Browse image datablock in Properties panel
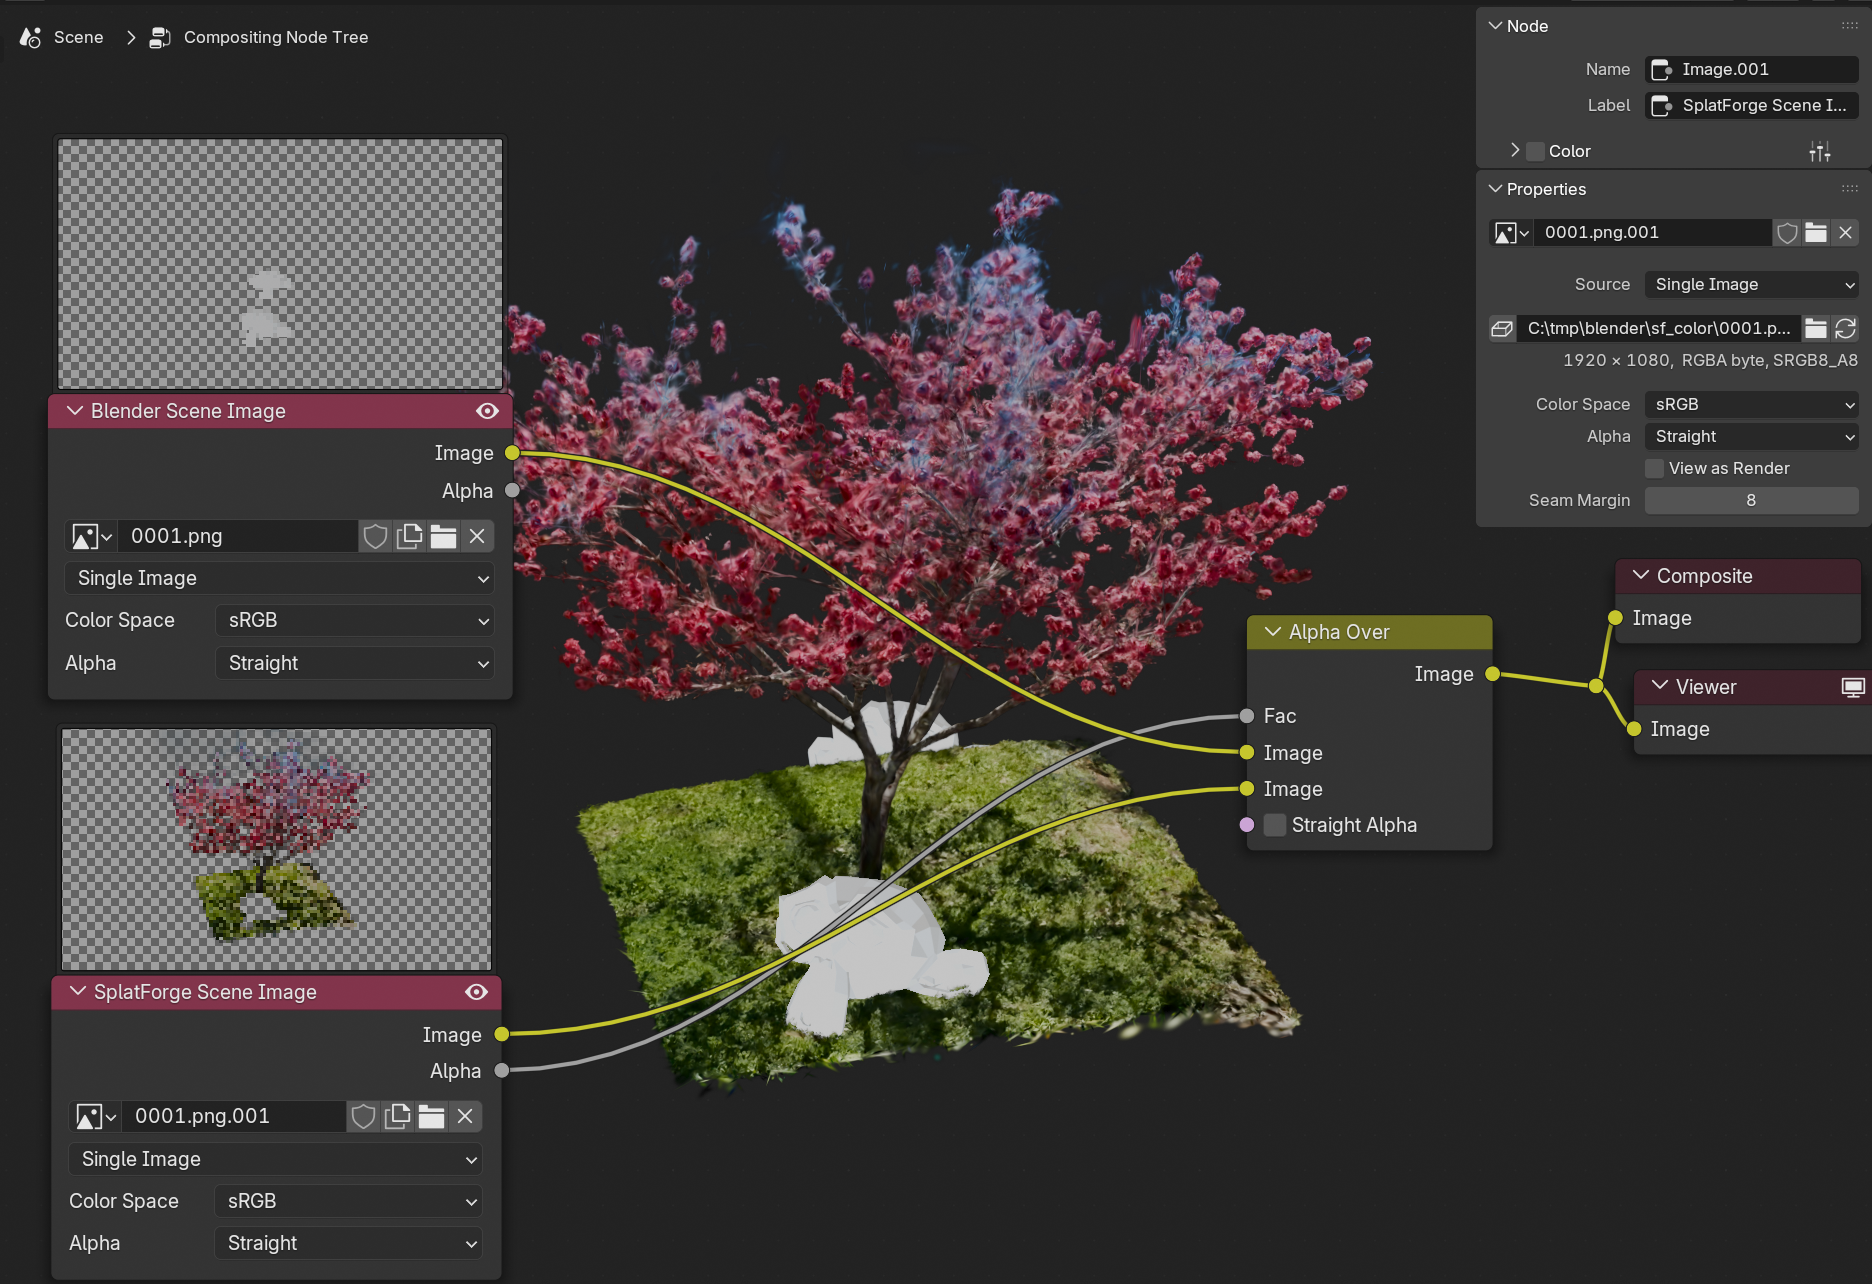Image resolution: width=1872 pixels, height=1284 pixels. (1510, 233)
